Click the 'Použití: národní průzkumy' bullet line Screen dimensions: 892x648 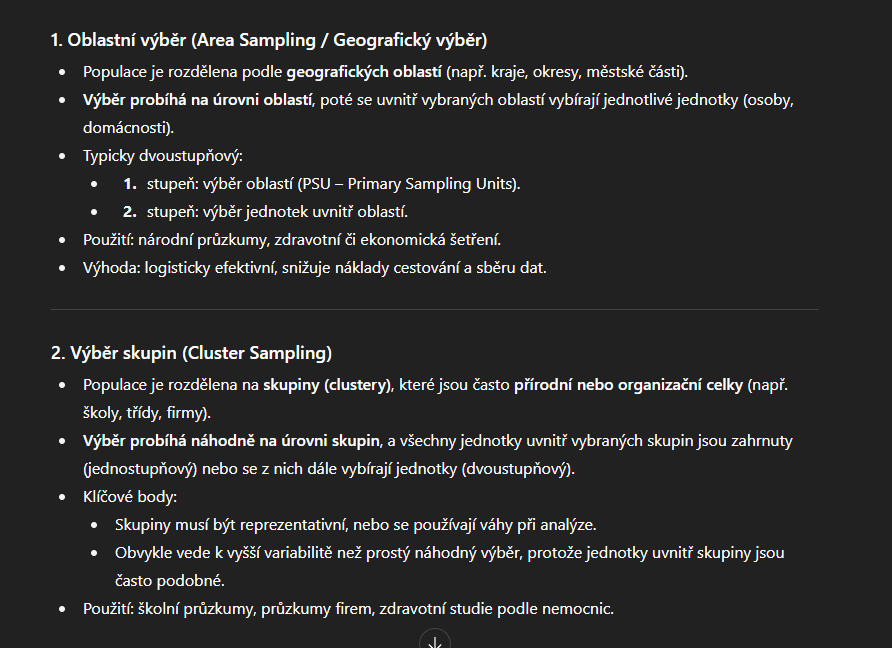(292, 240)
